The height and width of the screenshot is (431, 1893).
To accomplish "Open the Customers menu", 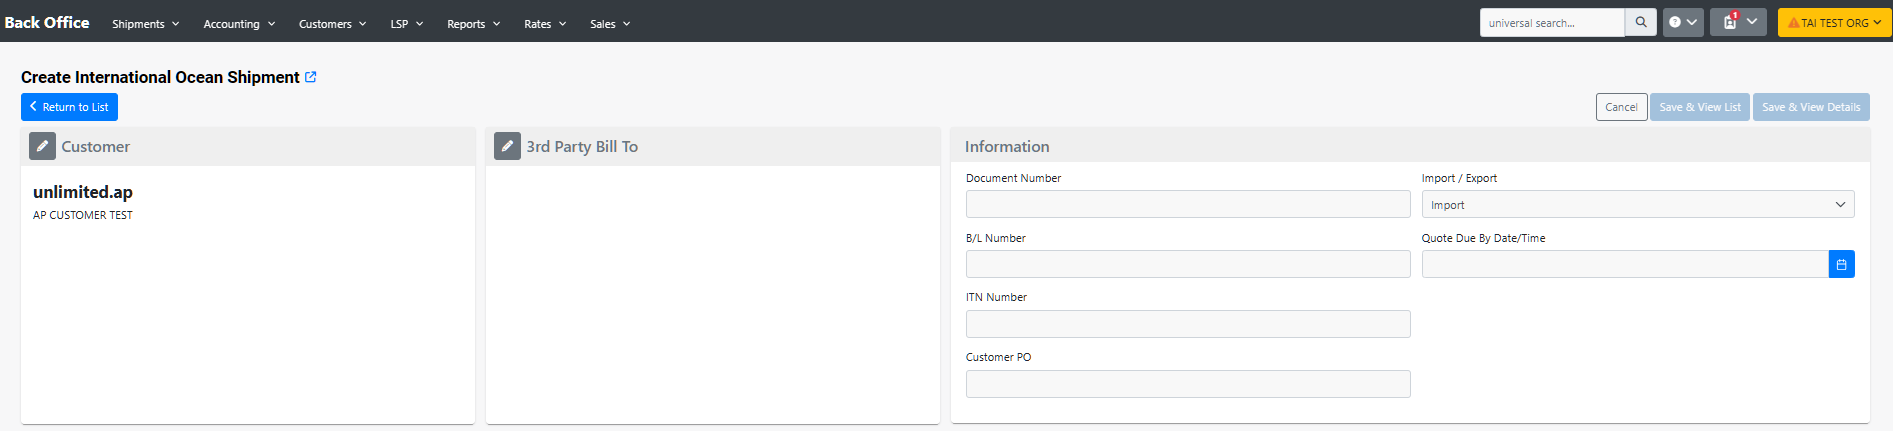I will coord(332,24).
